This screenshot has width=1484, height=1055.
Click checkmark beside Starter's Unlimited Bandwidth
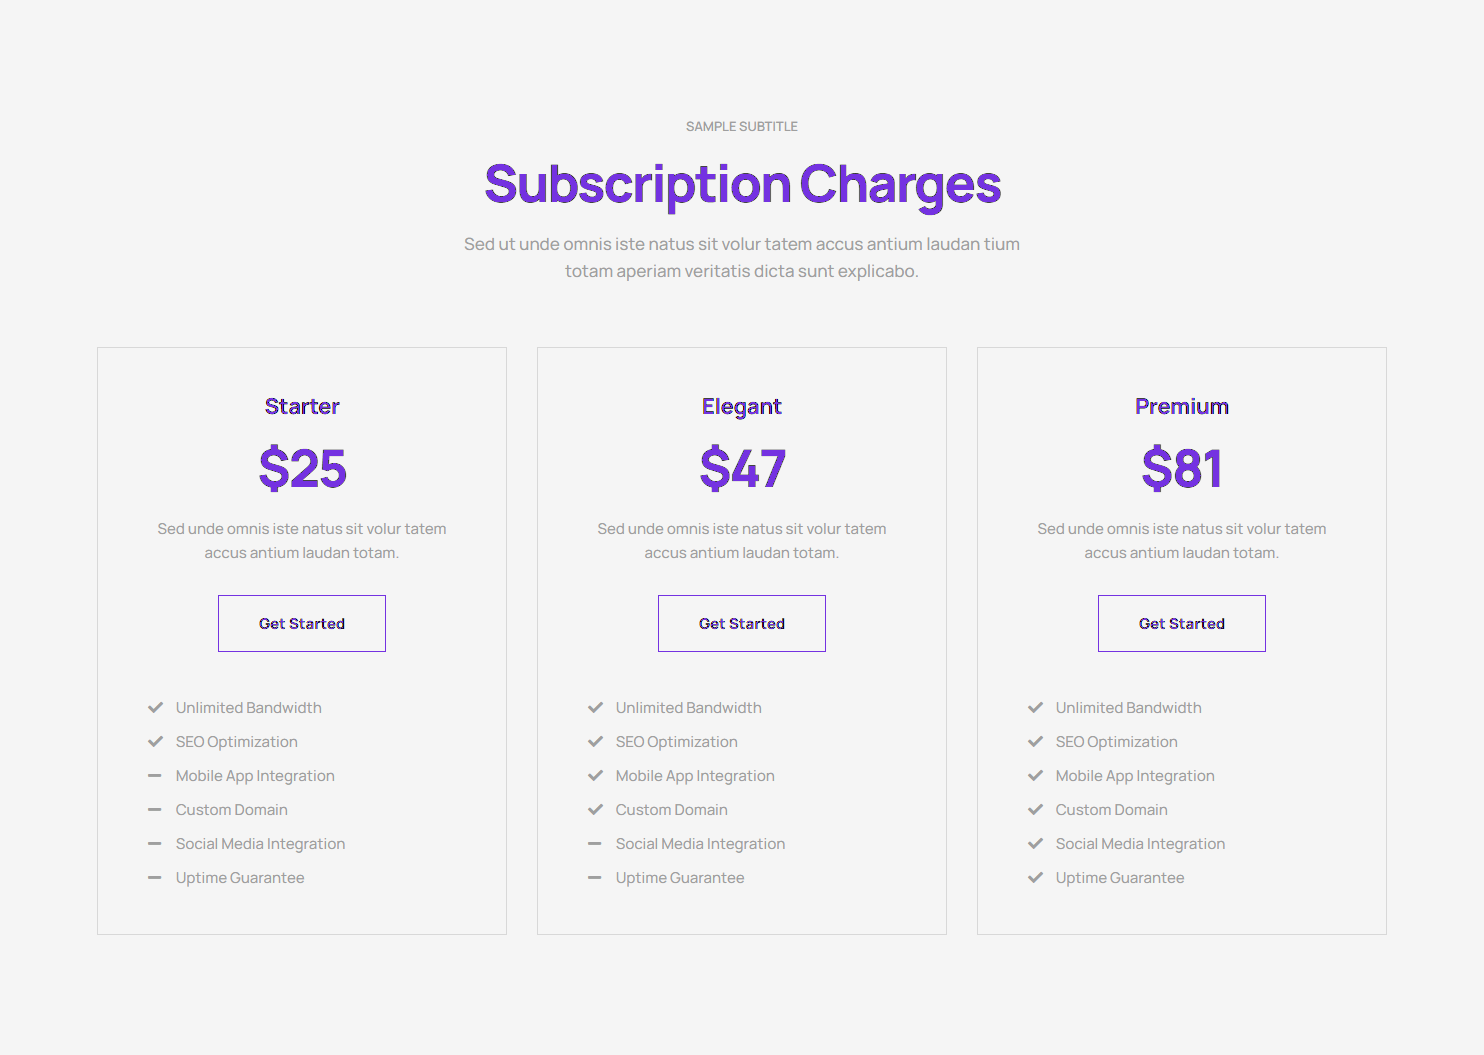(x=155, y=708)
